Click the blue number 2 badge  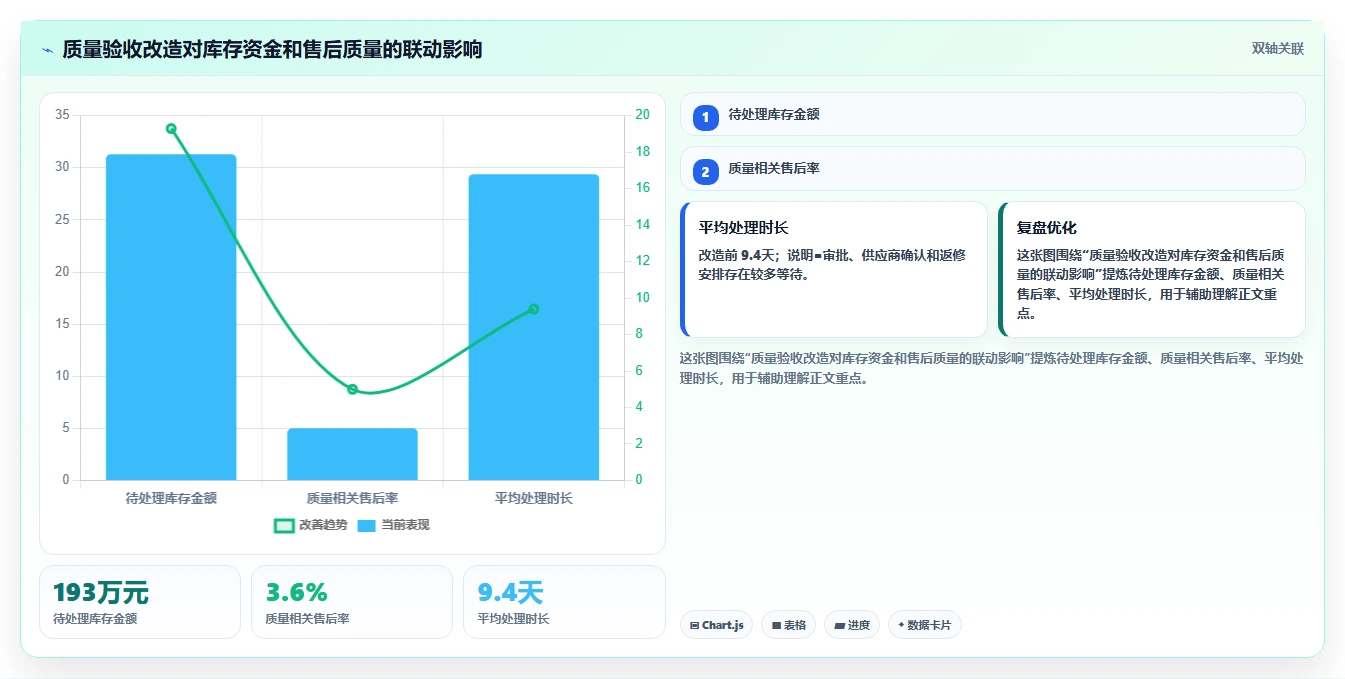705,172
